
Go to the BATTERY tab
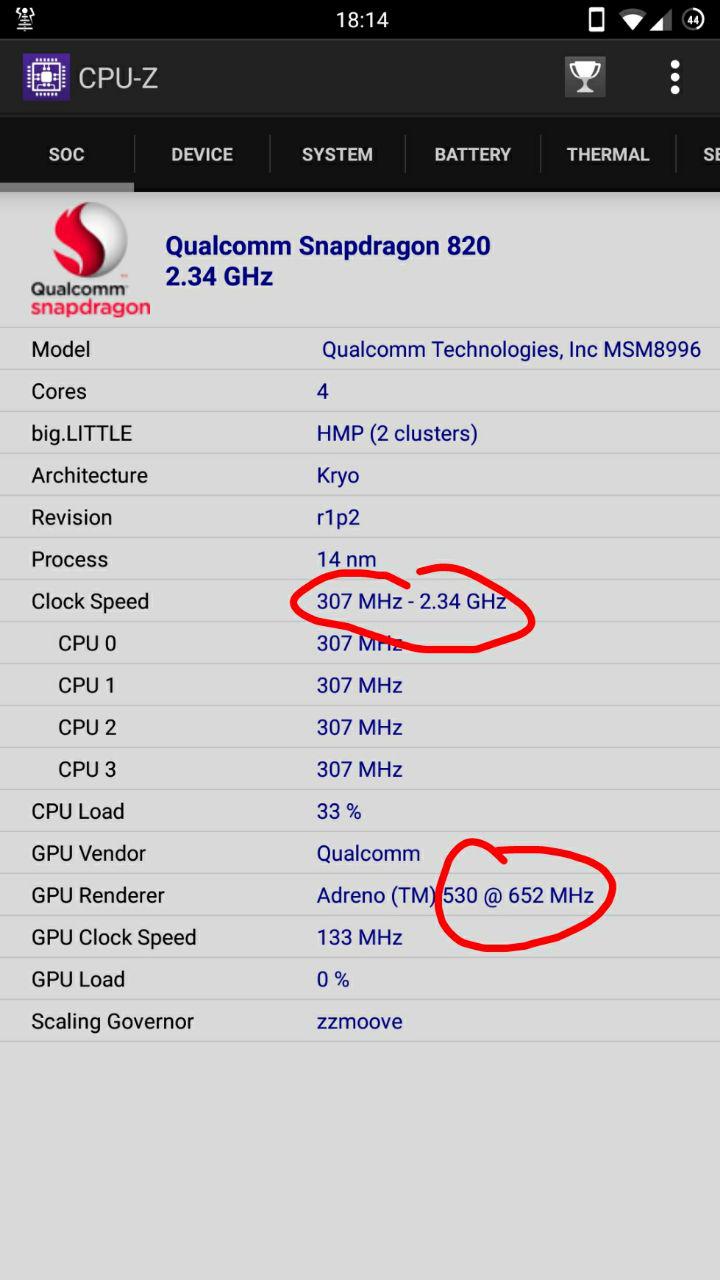472,154
